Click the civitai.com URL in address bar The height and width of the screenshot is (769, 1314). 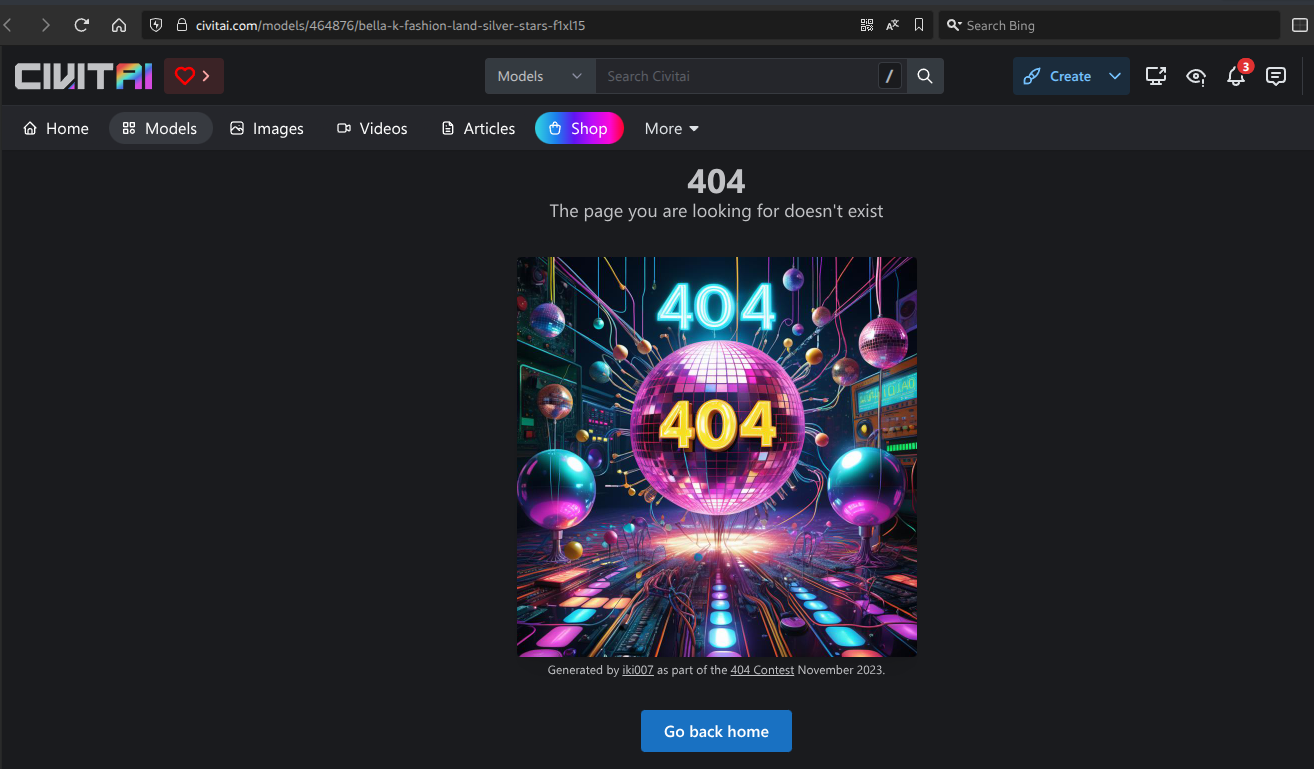tap(390, 25)
